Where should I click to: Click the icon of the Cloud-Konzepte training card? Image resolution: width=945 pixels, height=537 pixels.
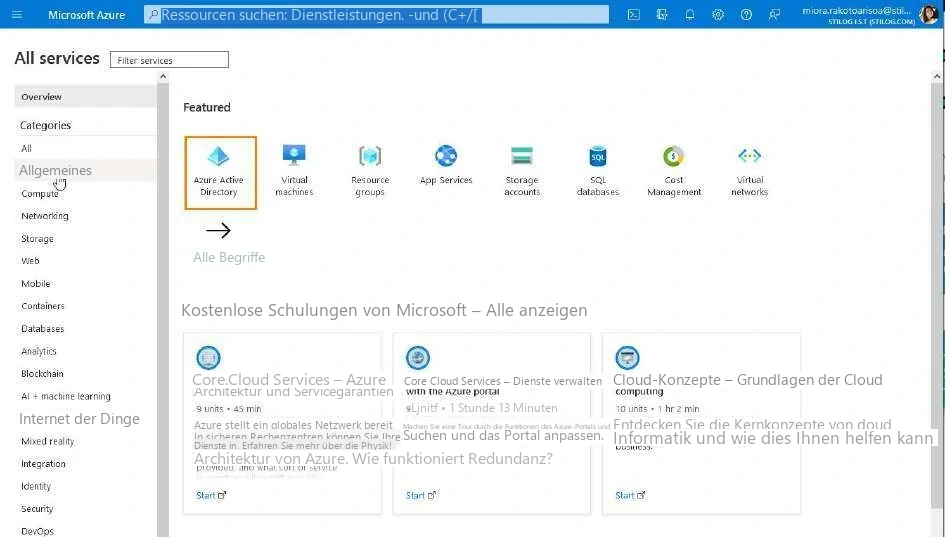click(x=627, y=357)
